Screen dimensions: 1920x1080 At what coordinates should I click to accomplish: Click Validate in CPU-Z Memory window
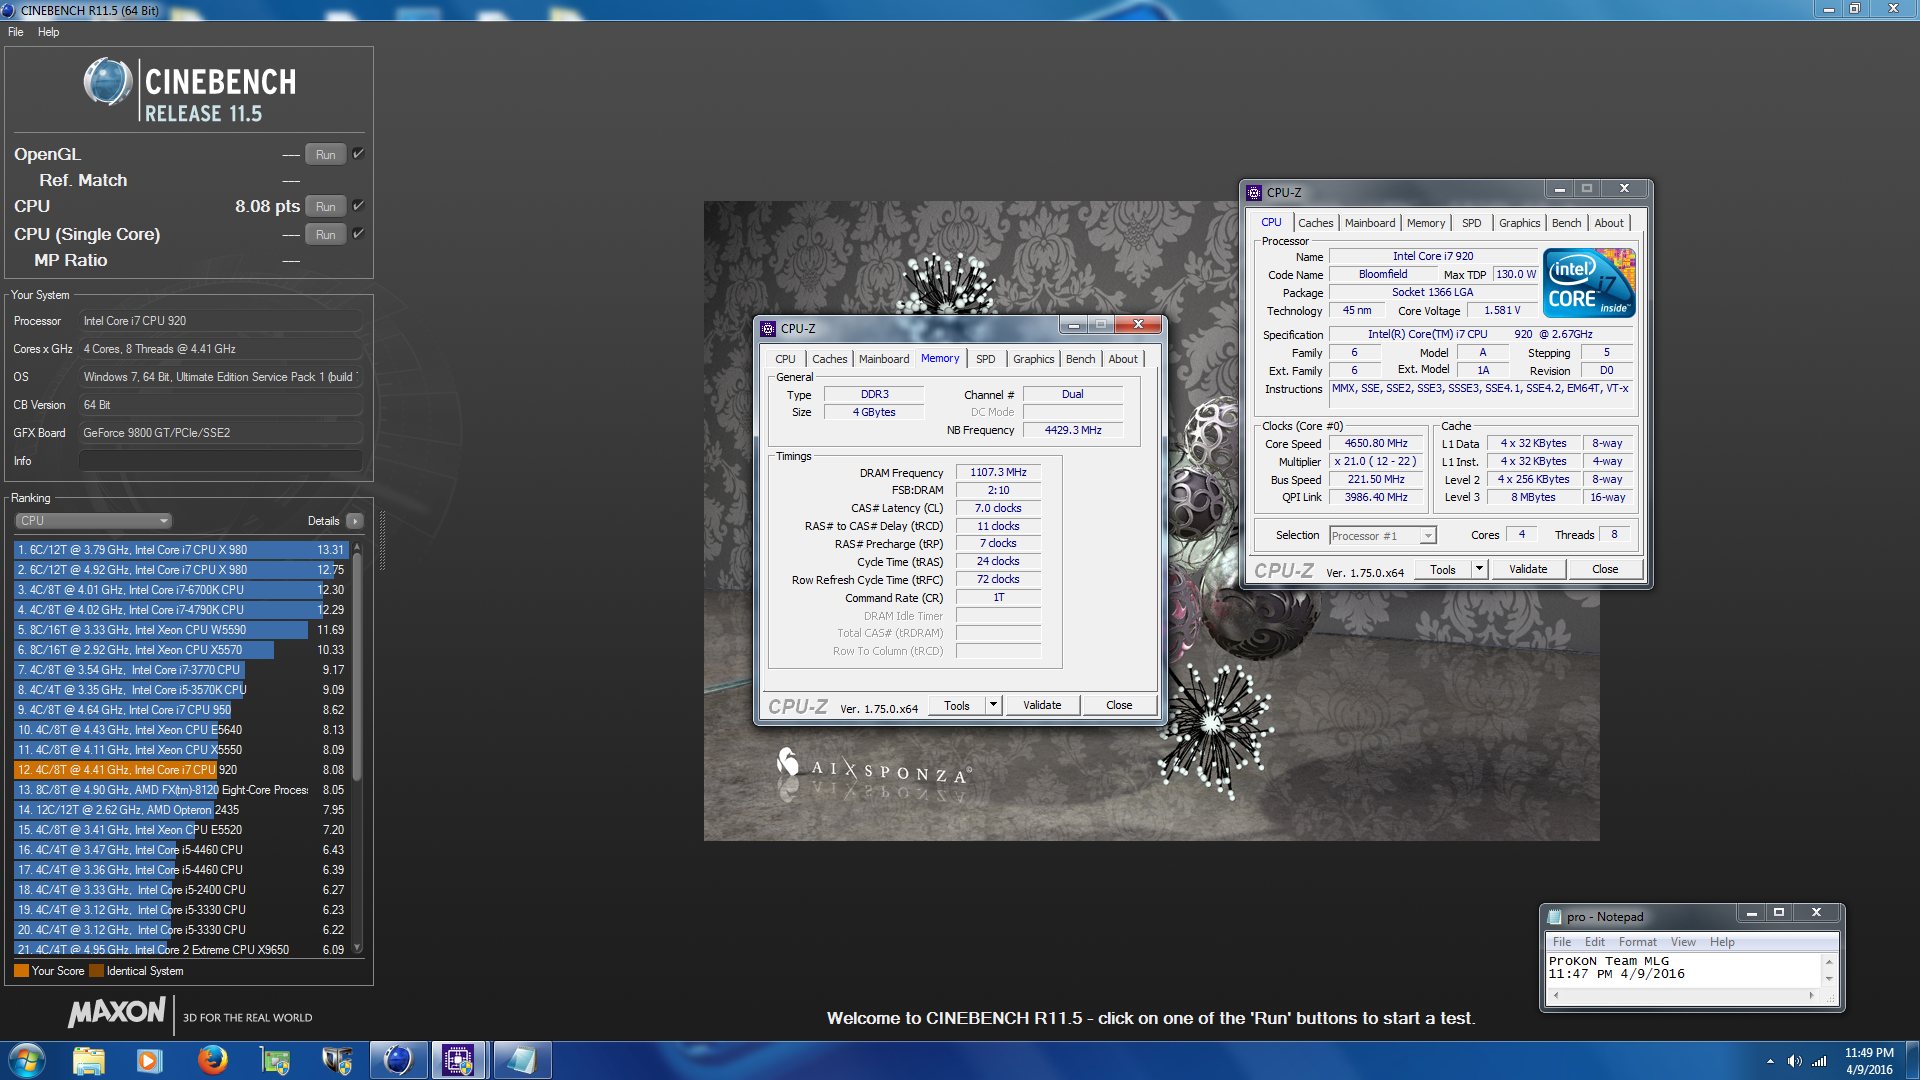[x=1042, y=705]
